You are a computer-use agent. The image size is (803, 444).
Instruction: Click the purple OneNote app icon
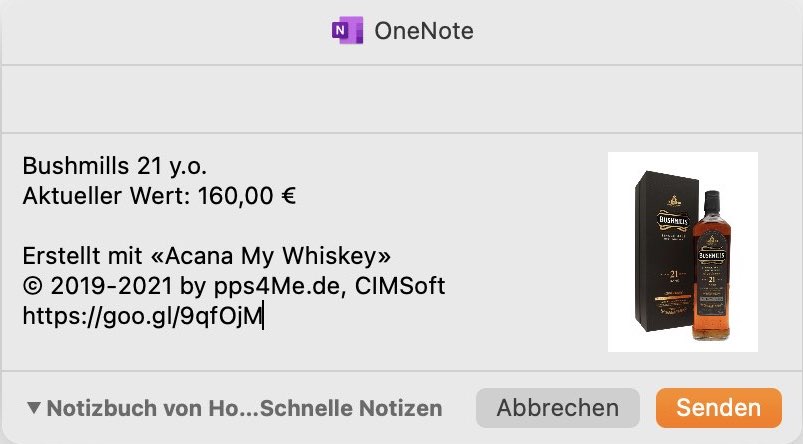click(x=347, y=30)
